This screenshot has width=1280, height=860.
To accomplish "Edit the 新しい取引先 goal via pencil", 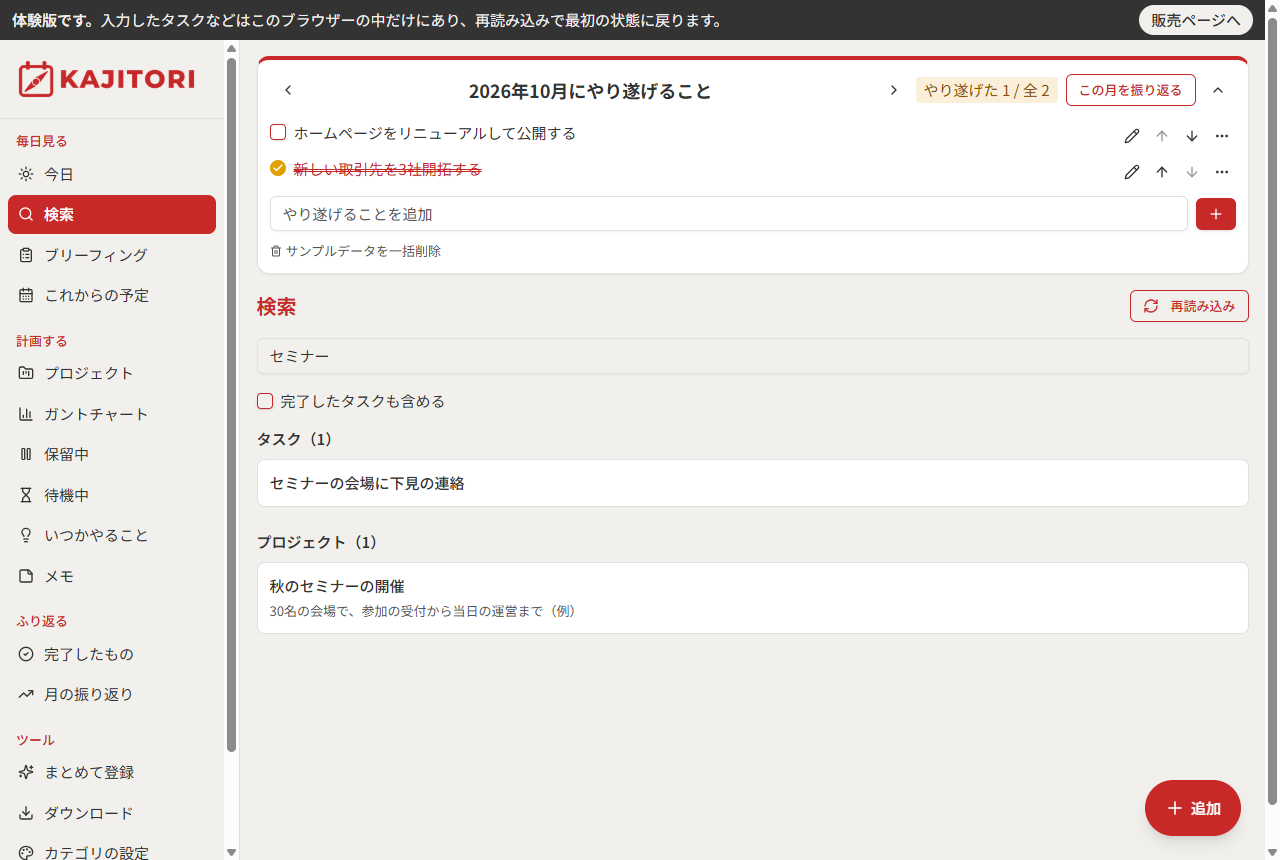I will [1132, 172].
